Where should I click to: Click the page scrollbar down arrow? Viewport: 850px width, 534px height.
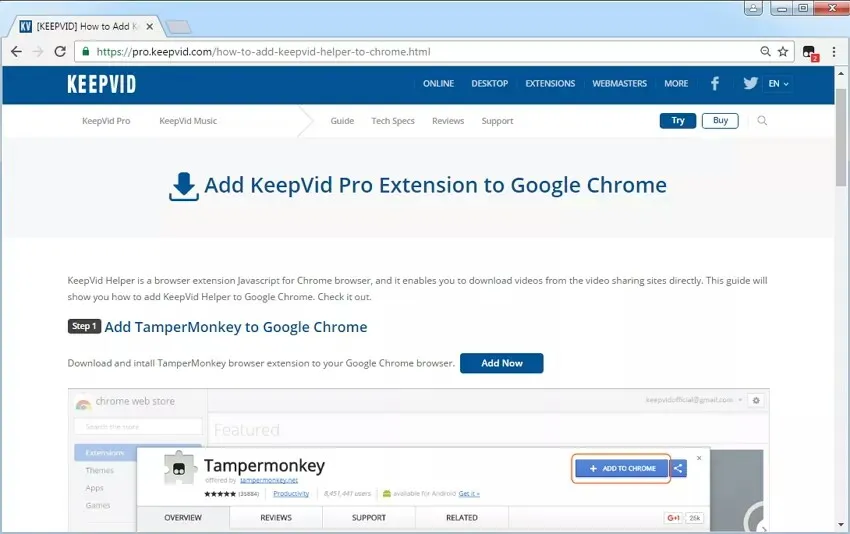tap(841, 525)
